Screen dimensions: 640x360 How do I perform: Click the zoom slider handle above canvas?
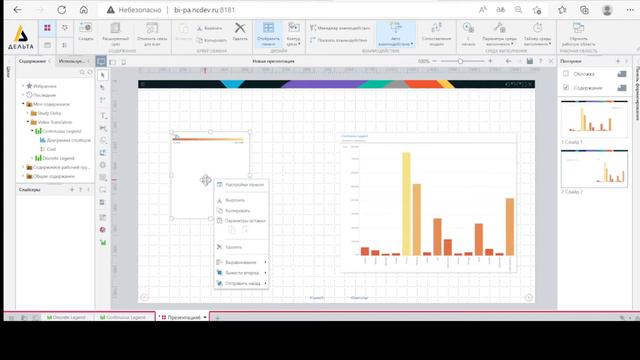coord(460,61)
